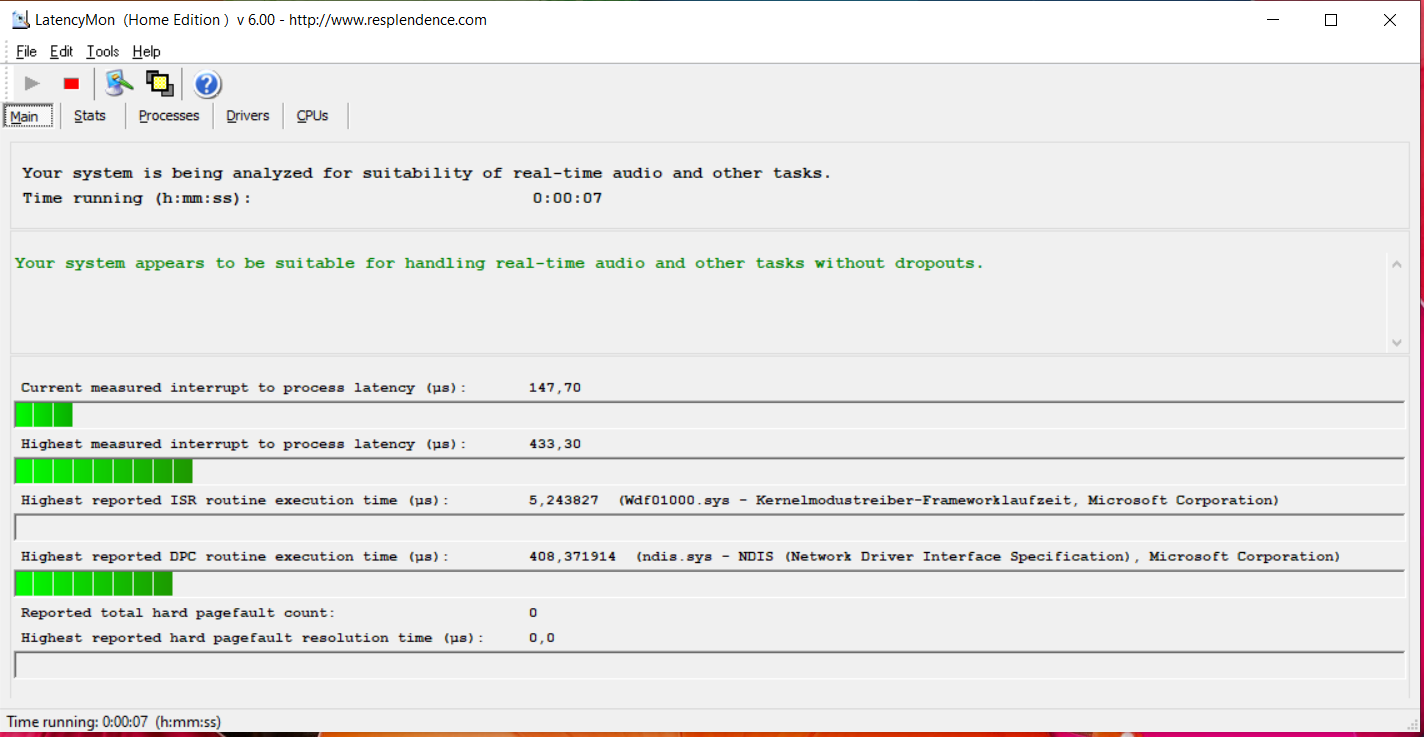
Task: Maximize the LatencyMon window
Action: [1331, 20]
